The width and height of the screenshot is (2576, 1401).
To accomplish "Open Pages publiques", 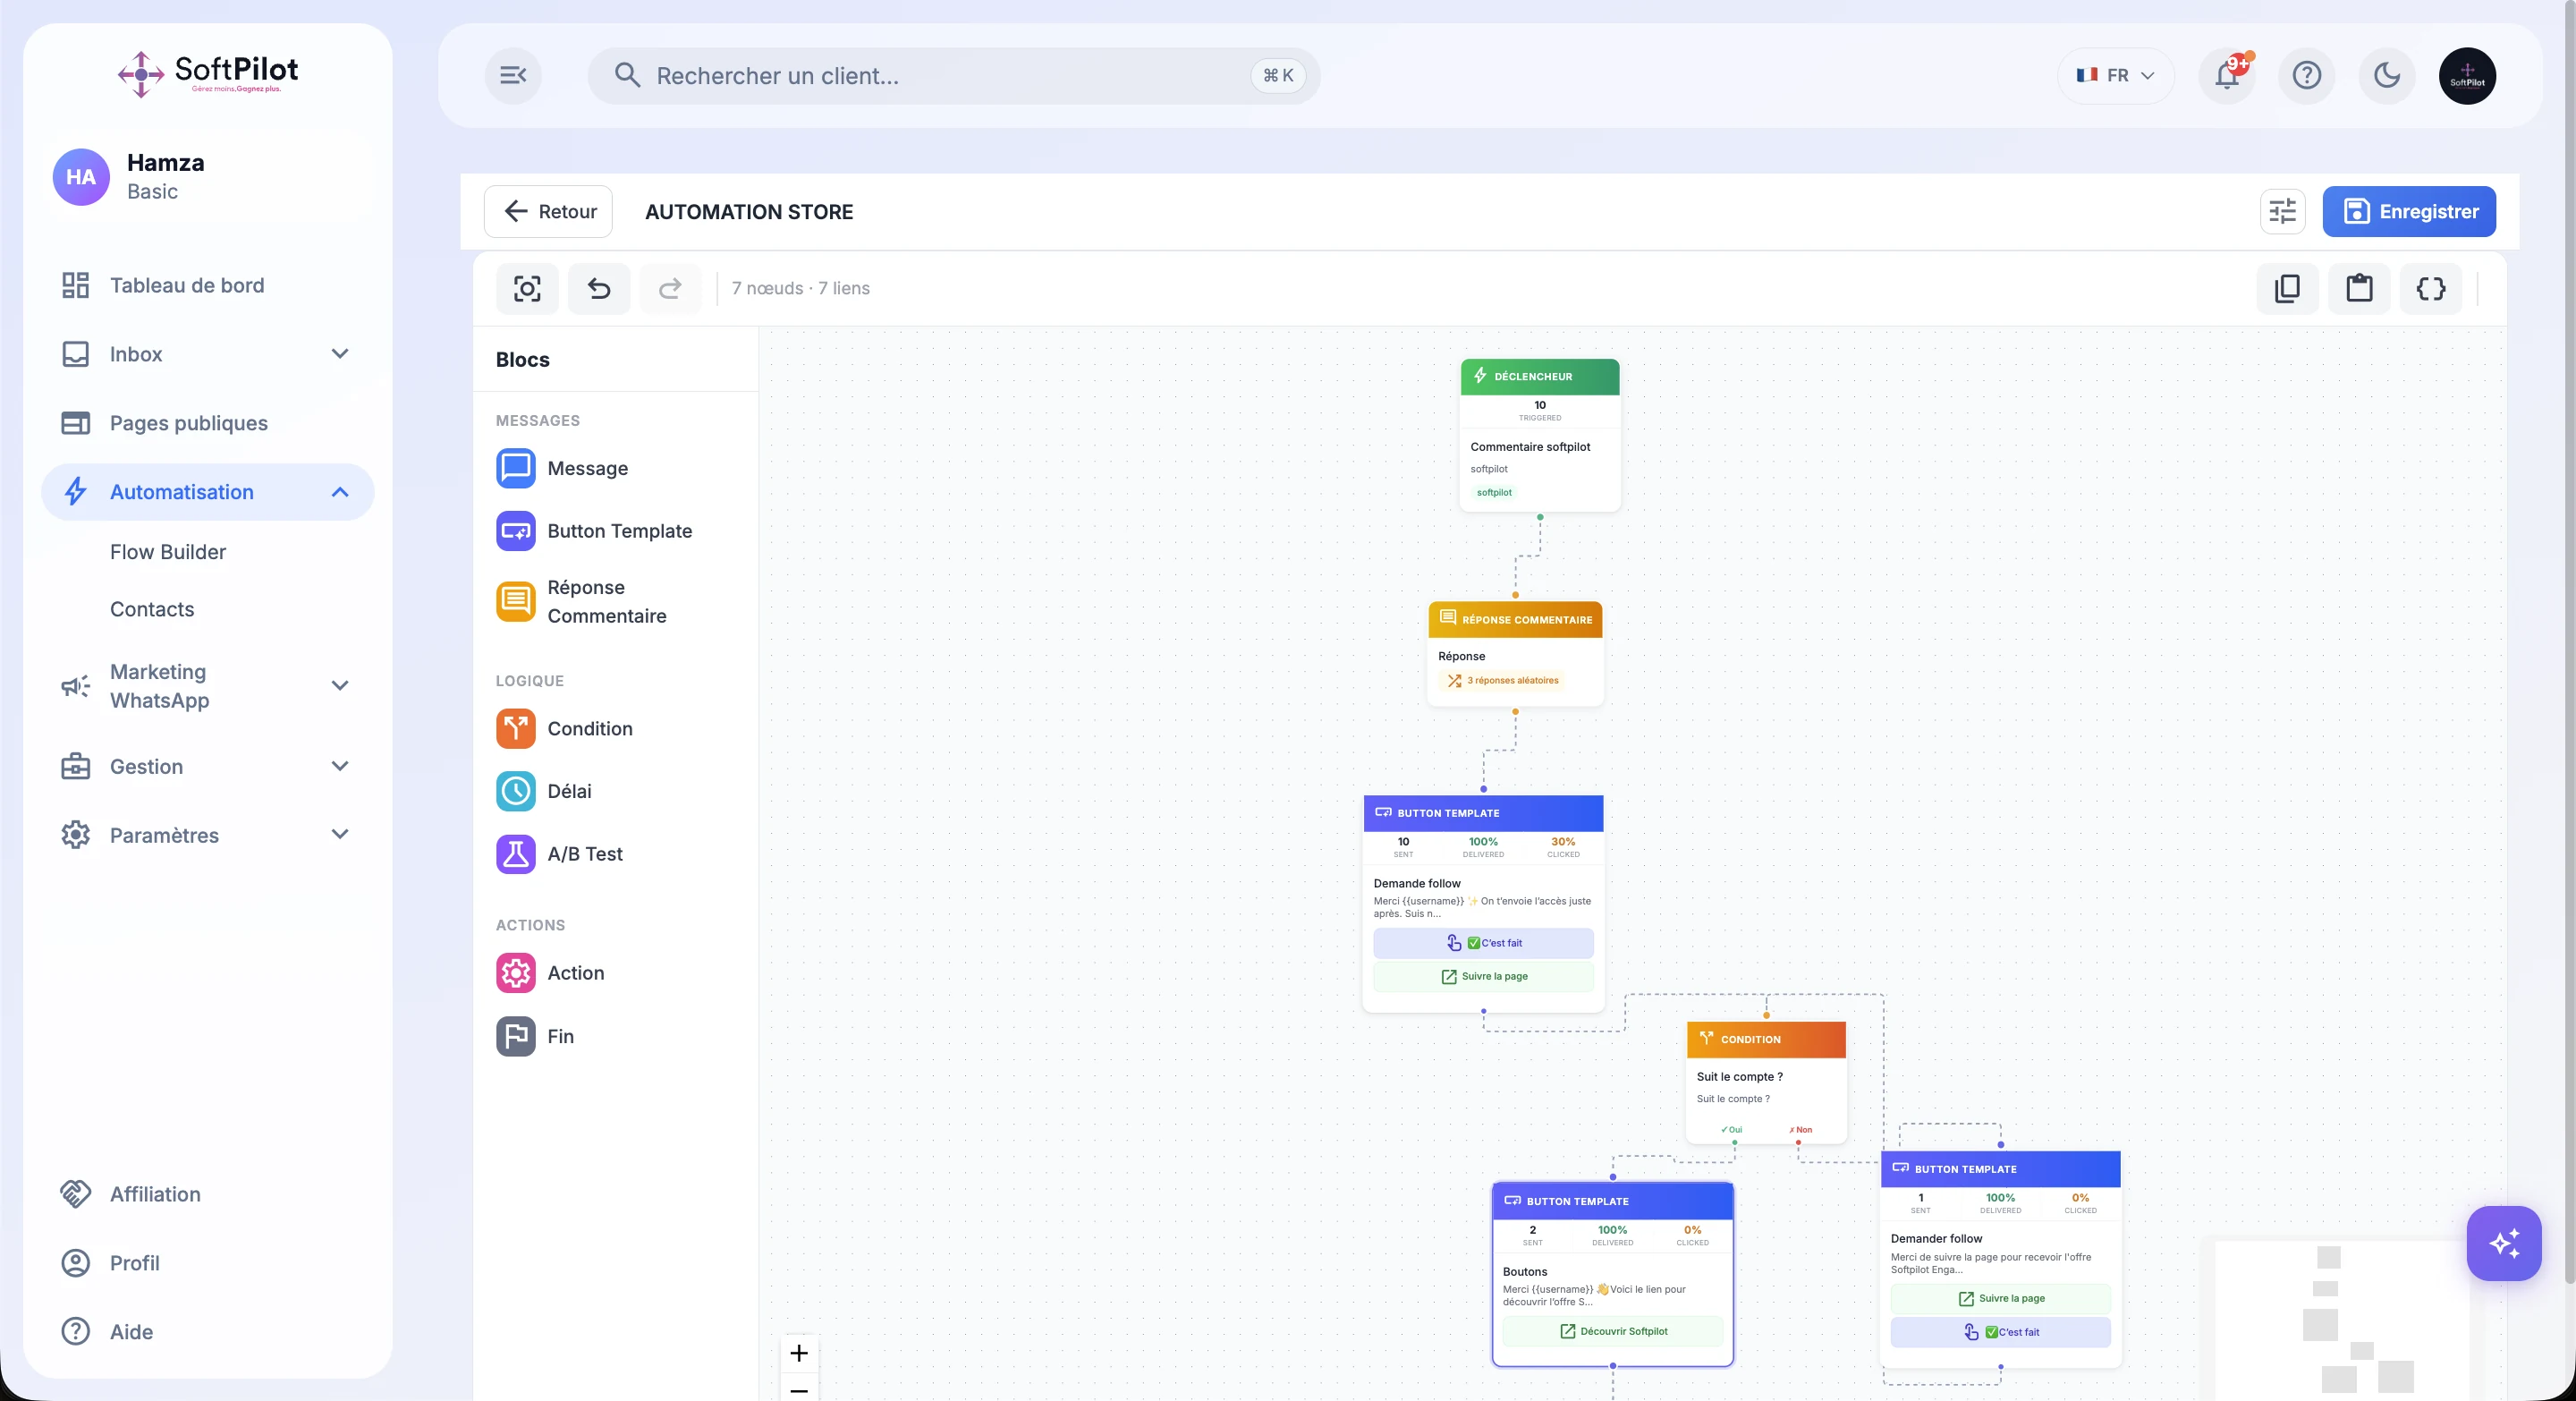I will [208, 423].
